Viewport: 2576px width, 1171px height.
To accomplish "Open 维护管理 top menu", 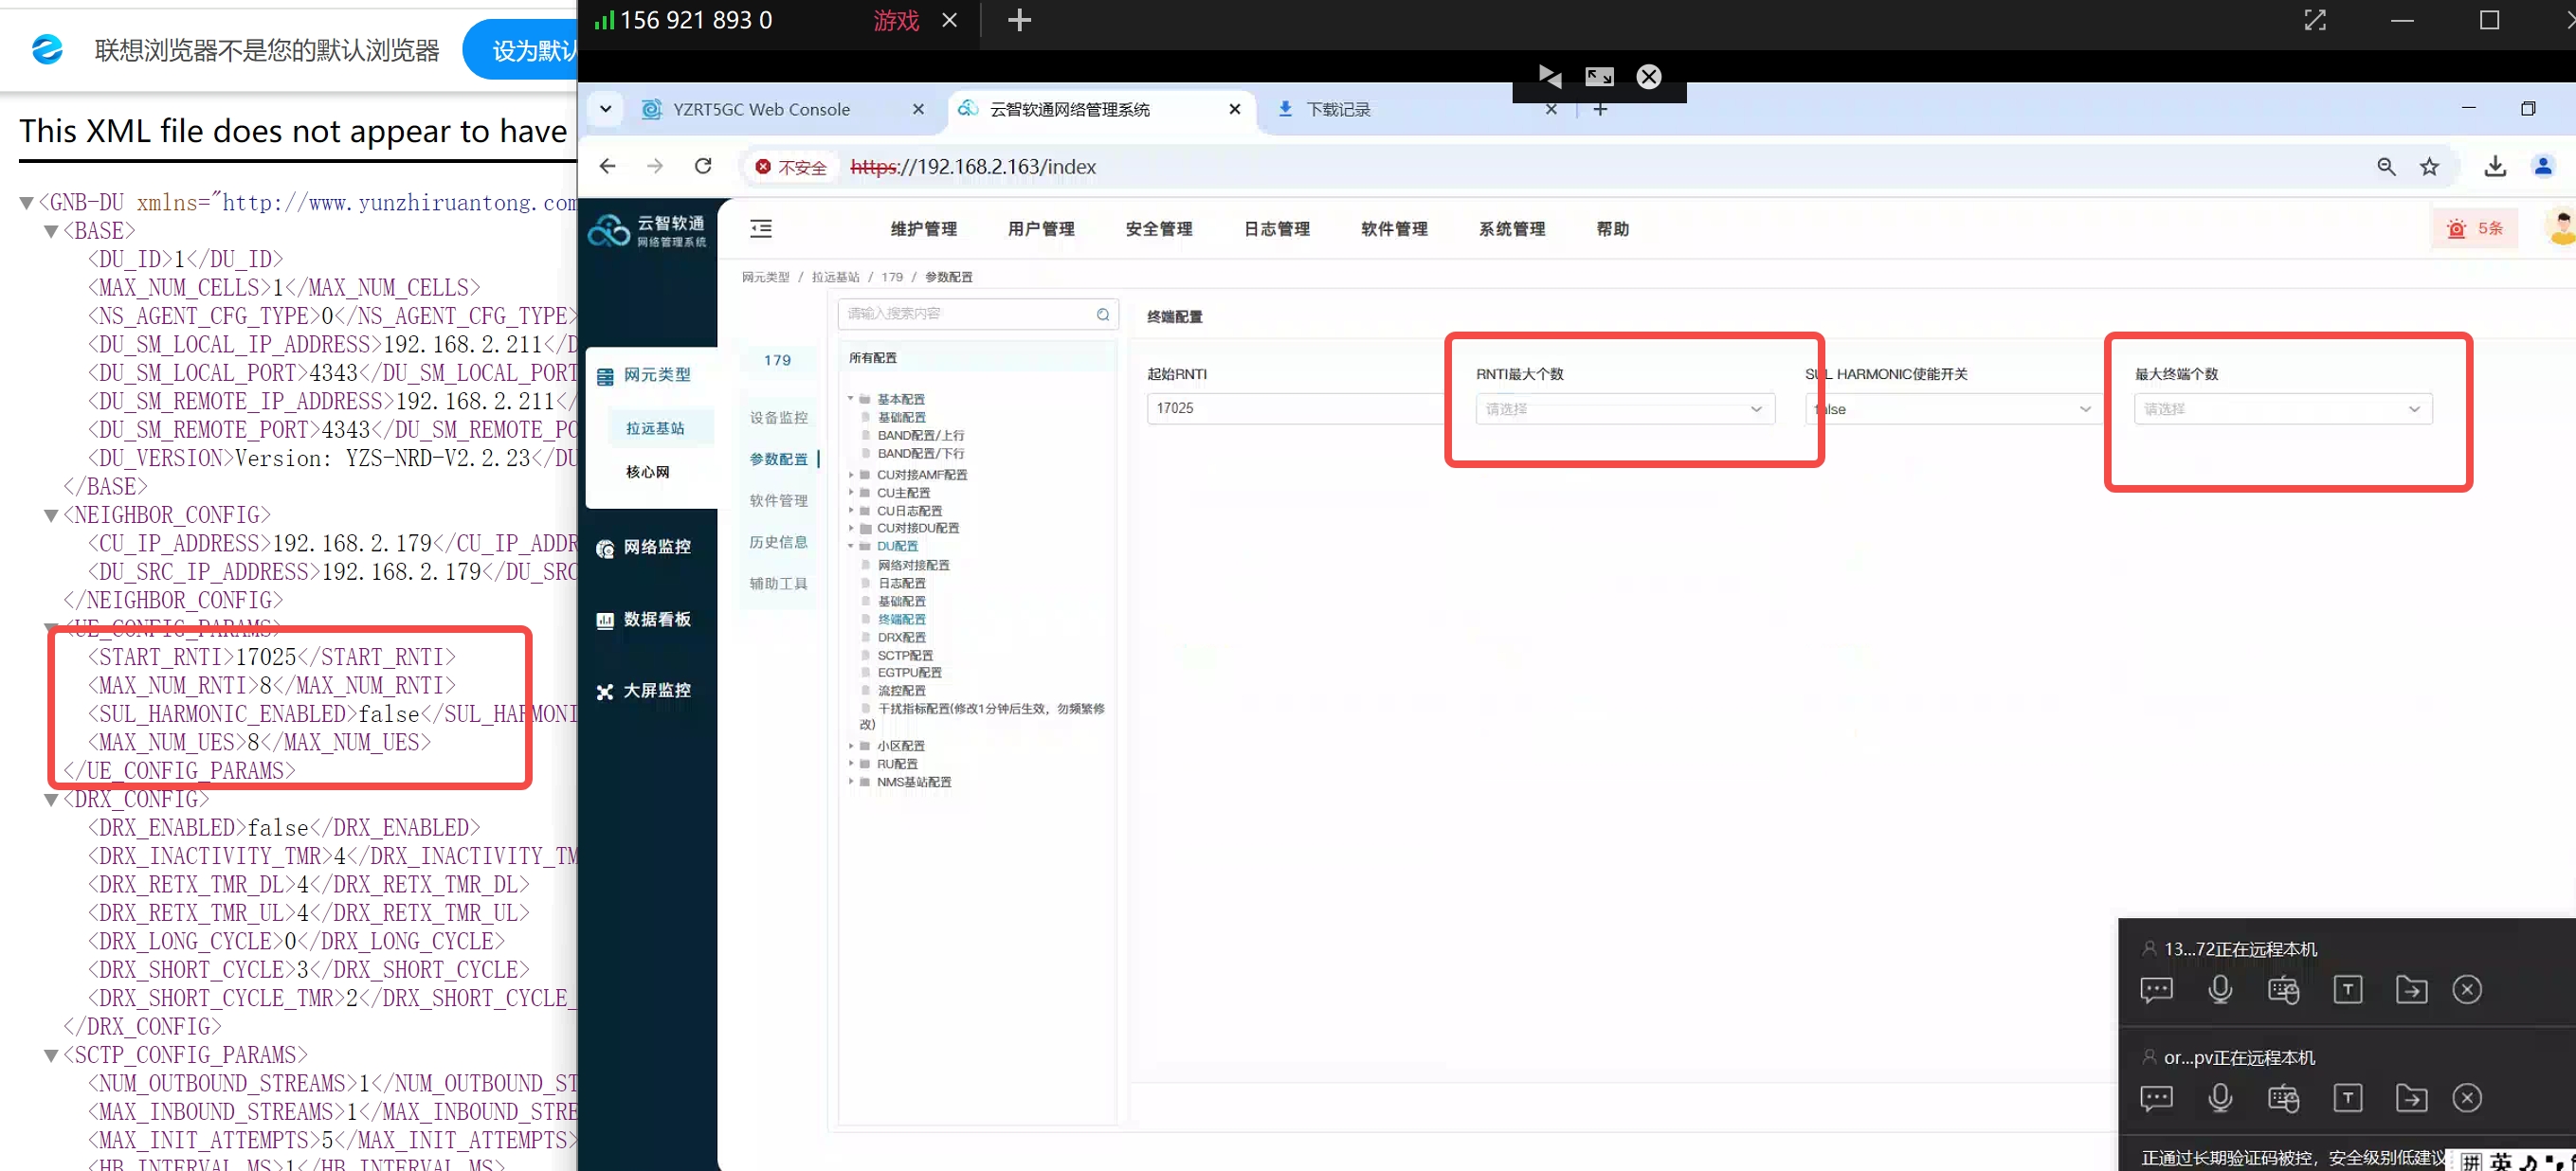I will [923, 229].
